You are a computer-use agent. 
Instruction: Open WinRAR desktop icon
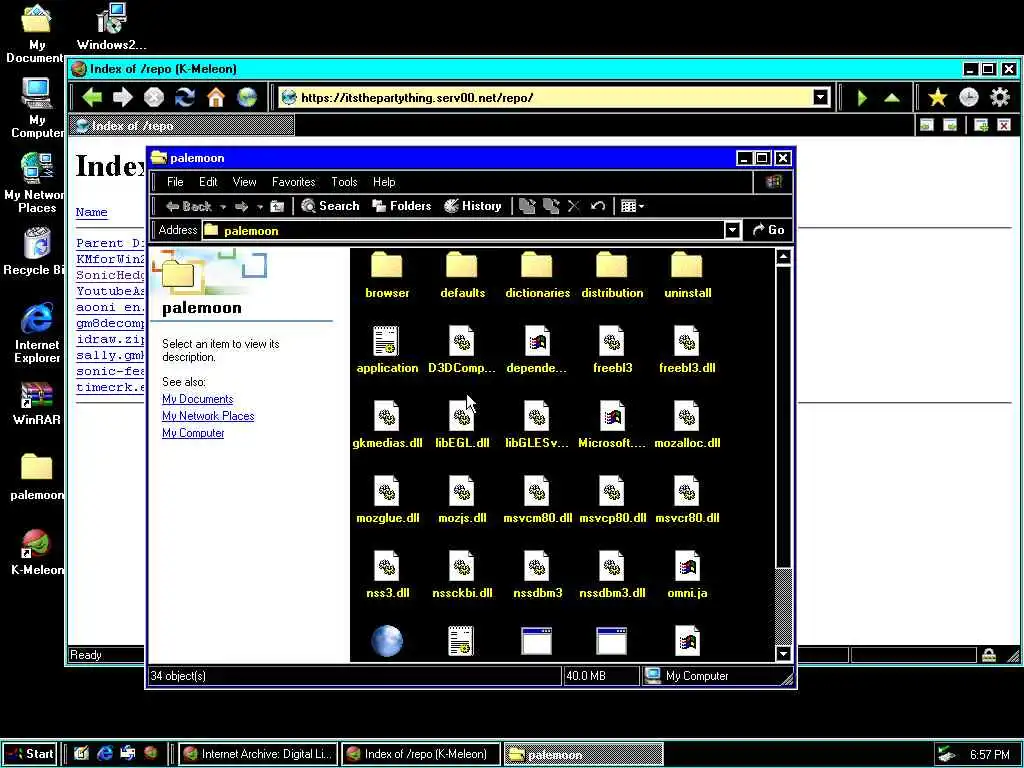[37, 404]
